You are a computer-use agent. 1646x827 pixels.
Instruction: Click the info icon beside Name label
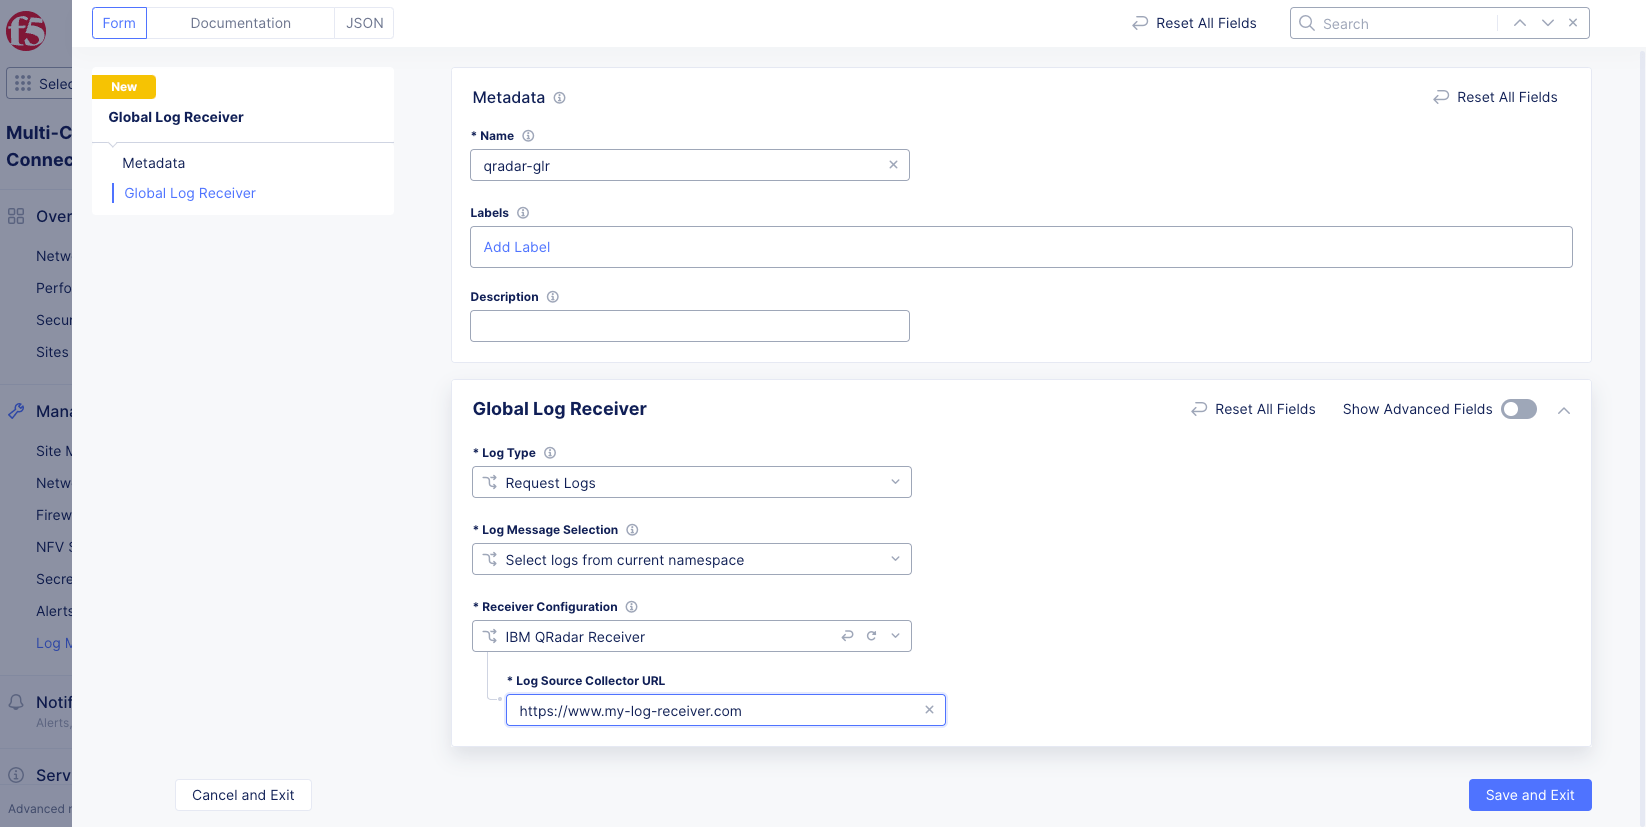point(528,136)
